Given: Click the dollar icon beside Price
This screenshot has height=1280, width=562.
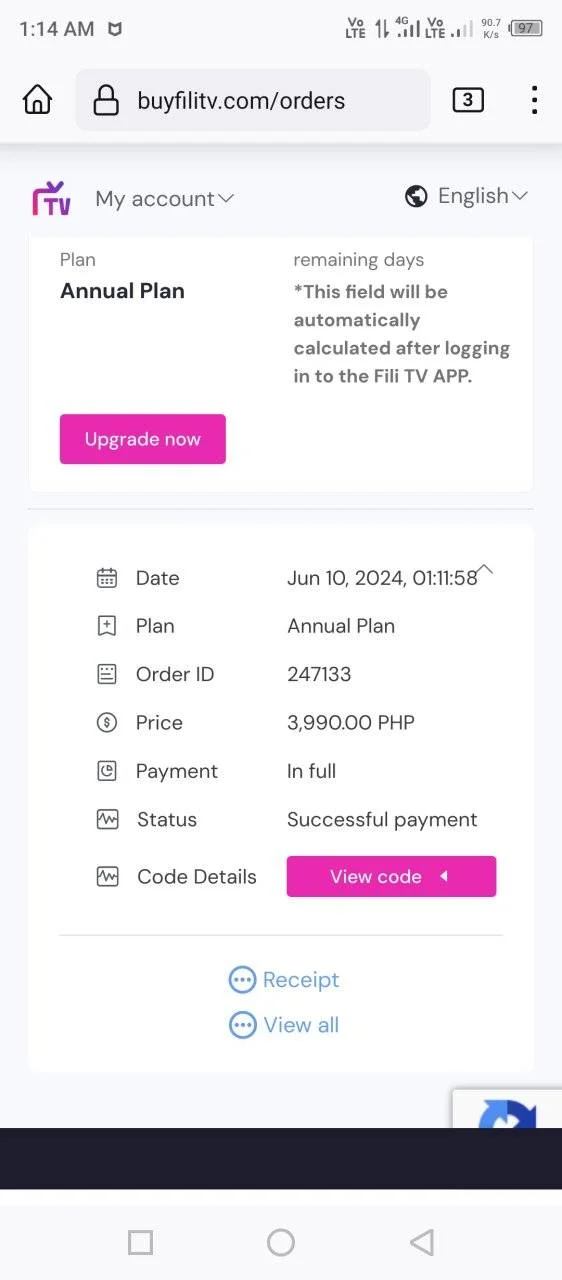Looking at the screenshot, I should point(107,723).
